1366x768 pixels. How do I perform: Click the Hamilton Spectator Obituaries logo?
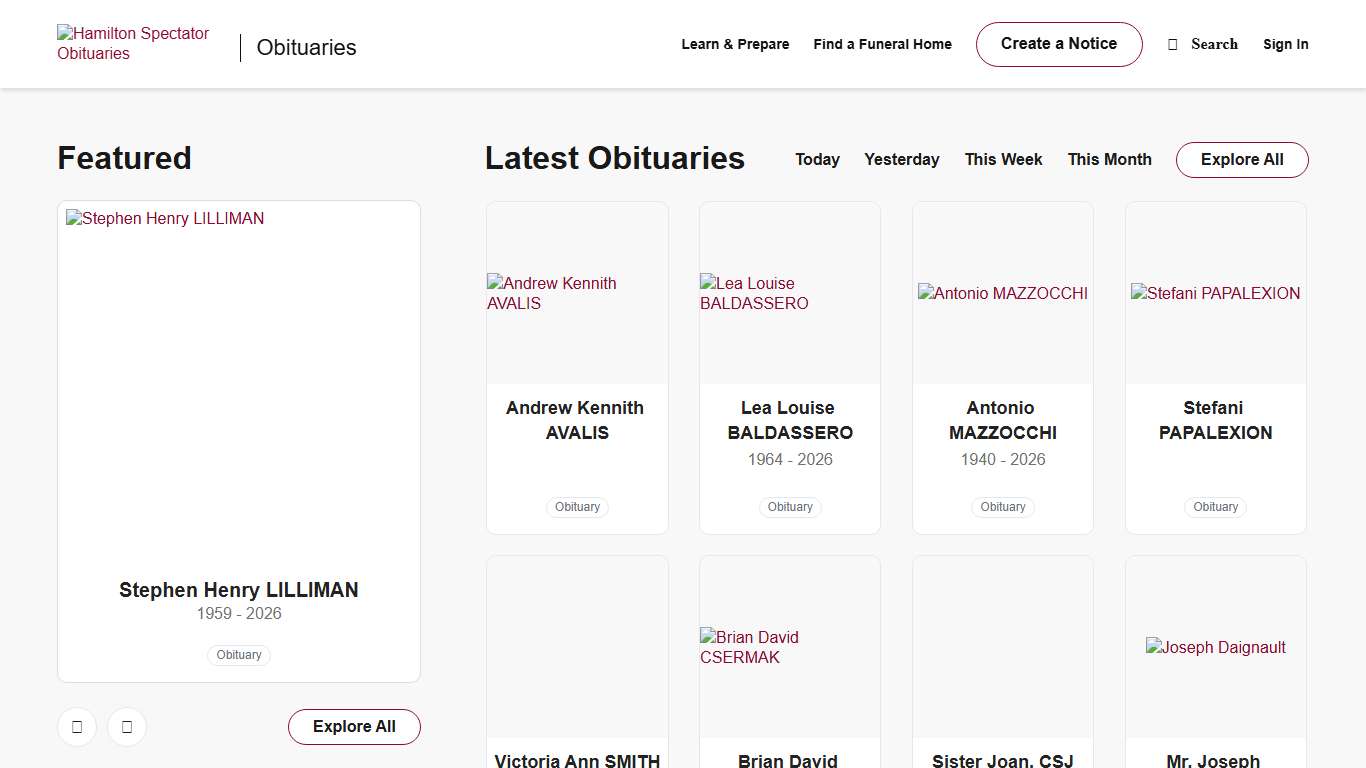tap(133, 44)
